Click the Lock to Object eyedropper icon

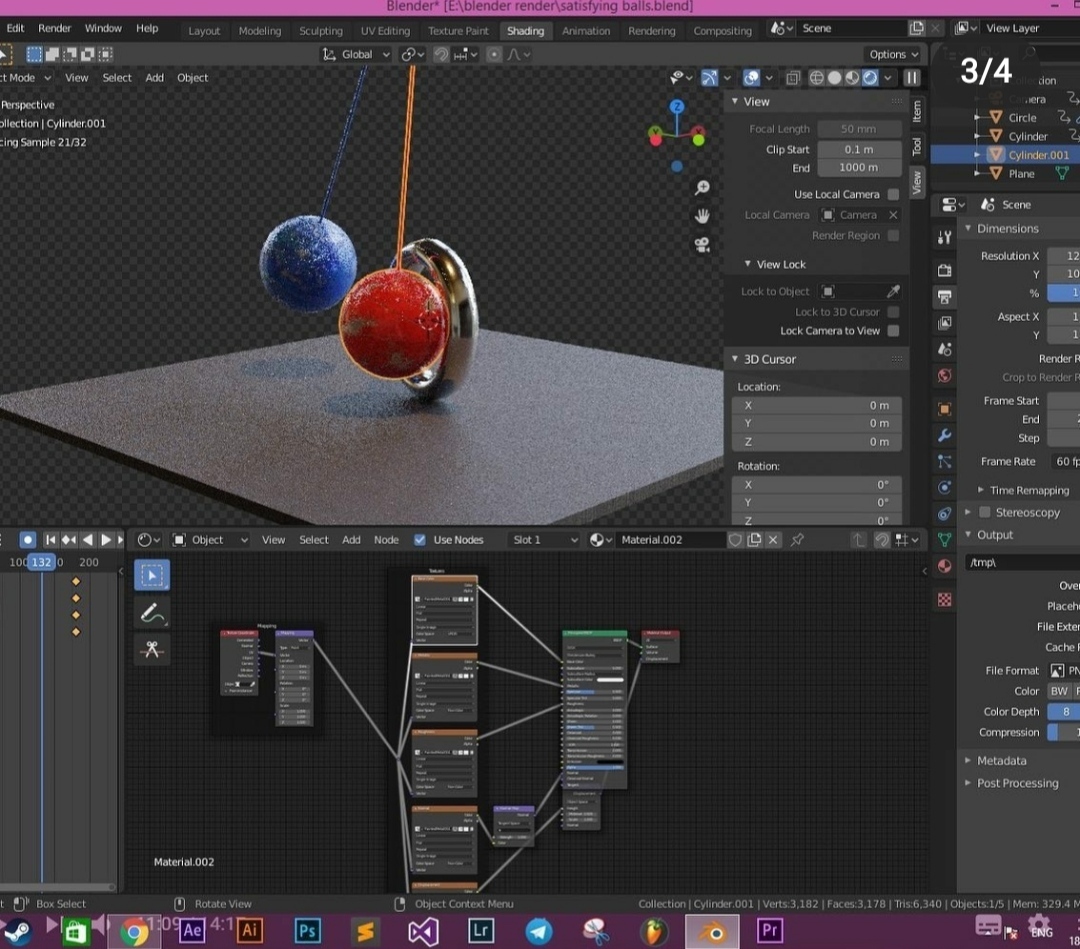pos(893,291)
